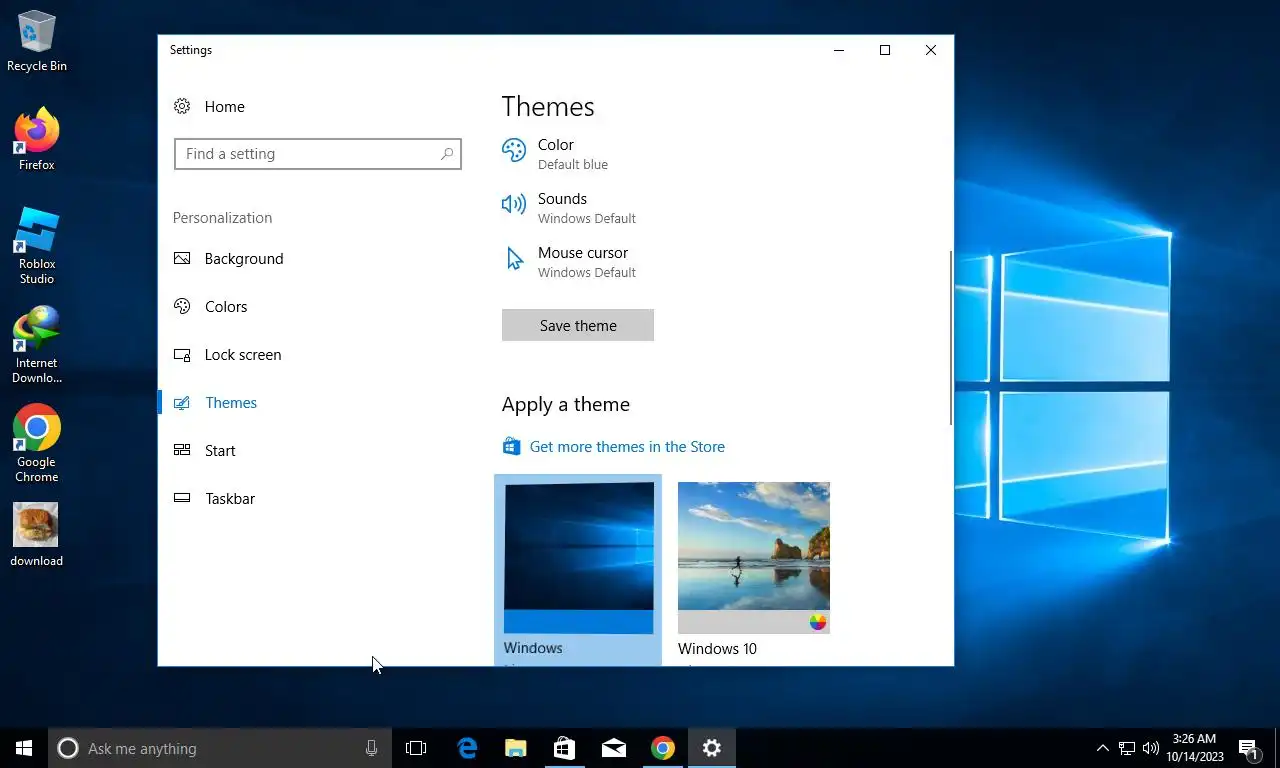The image size is (1280, 768).
Task: Open Windows Start menu button
Action: pyautogui.click(x=24, y=748)
